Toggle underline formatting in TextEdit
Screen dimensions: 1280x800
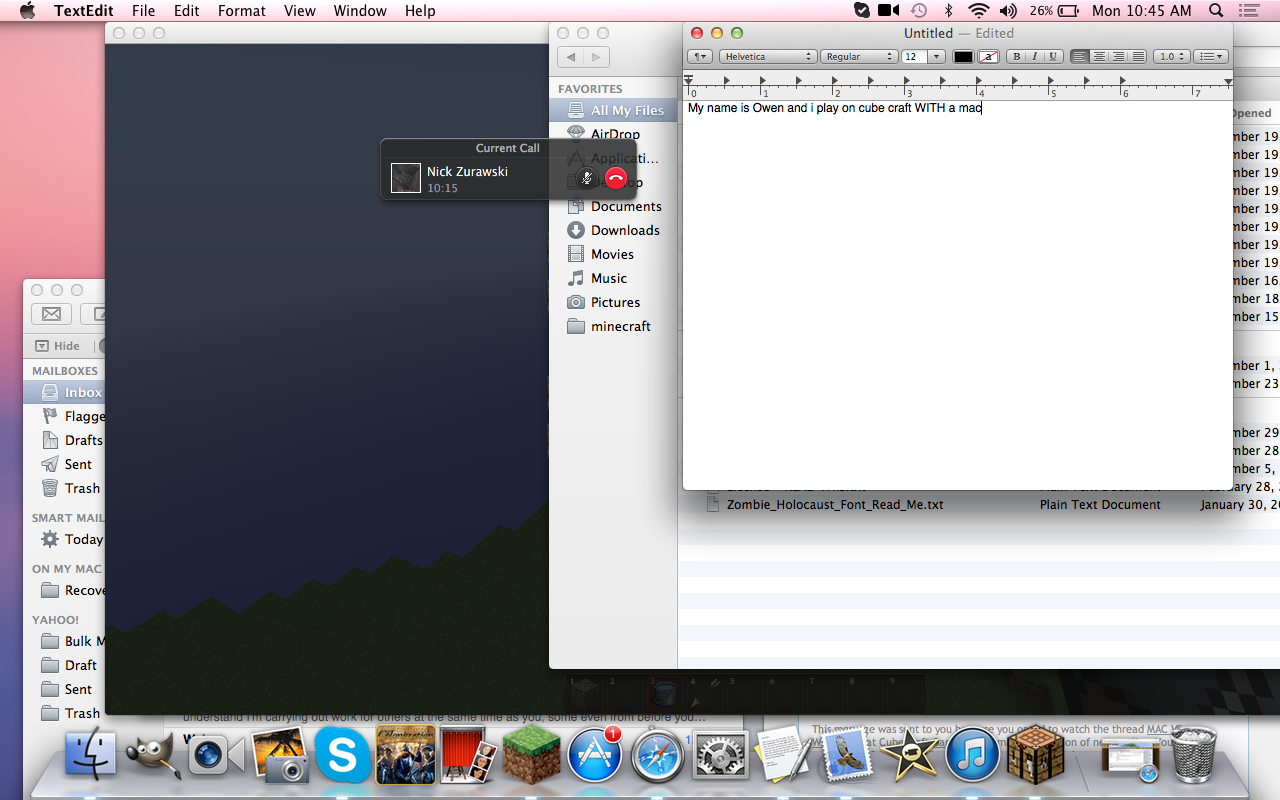pos(1052,57)
